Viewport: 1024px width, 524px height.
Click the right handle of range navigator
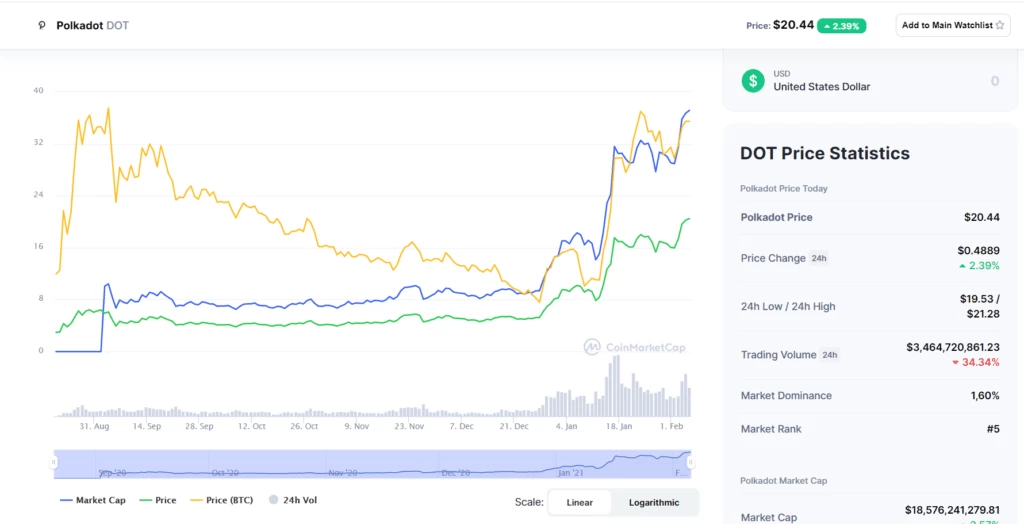click(x=691, y=463)
